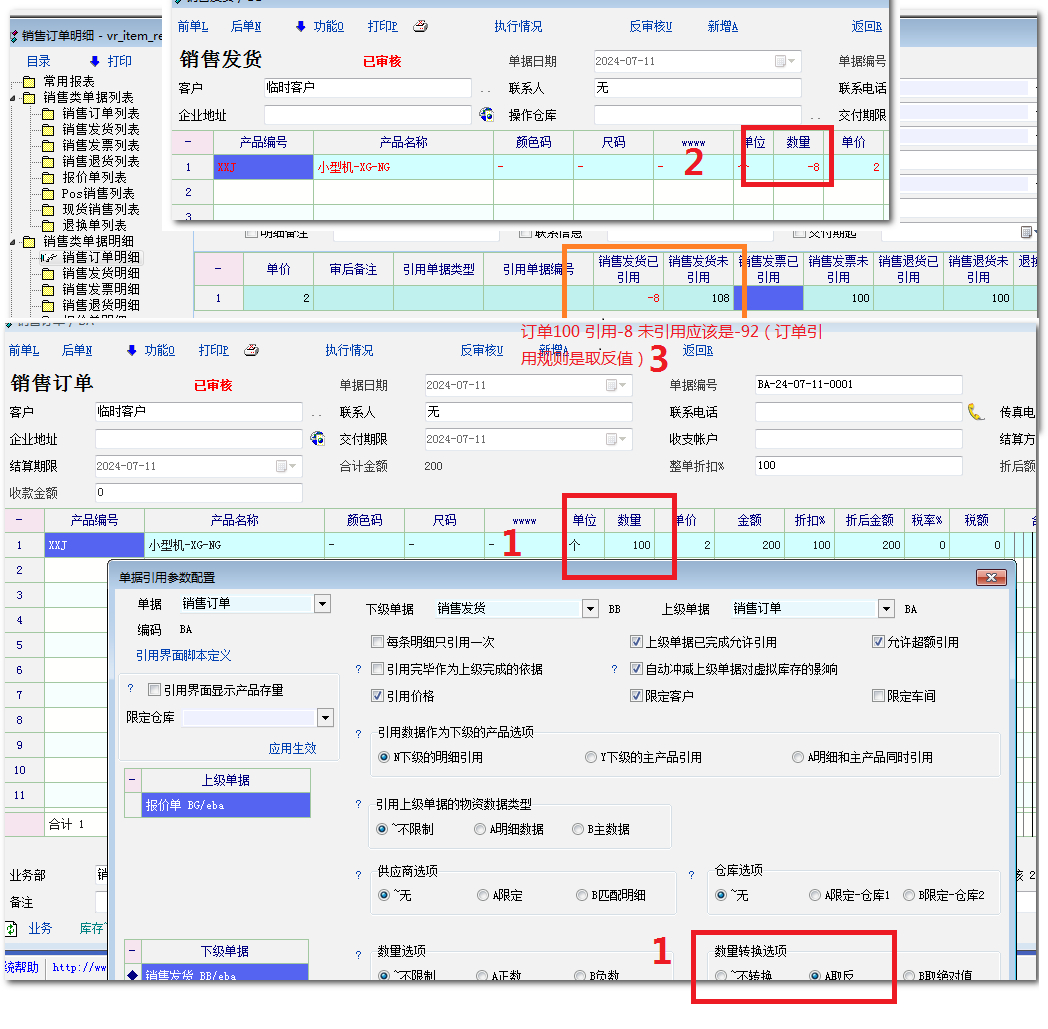Click the 业务 refresh icon at bottom left
This screenshot has height=1029, width=1048.
(12, 928)
